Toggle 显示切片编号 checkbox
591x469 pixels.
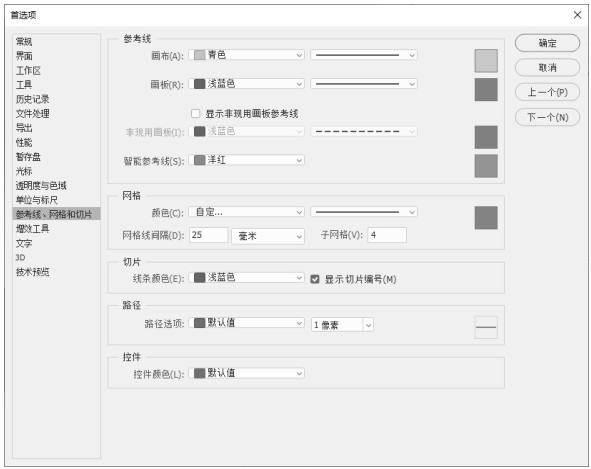pos(315,279)
